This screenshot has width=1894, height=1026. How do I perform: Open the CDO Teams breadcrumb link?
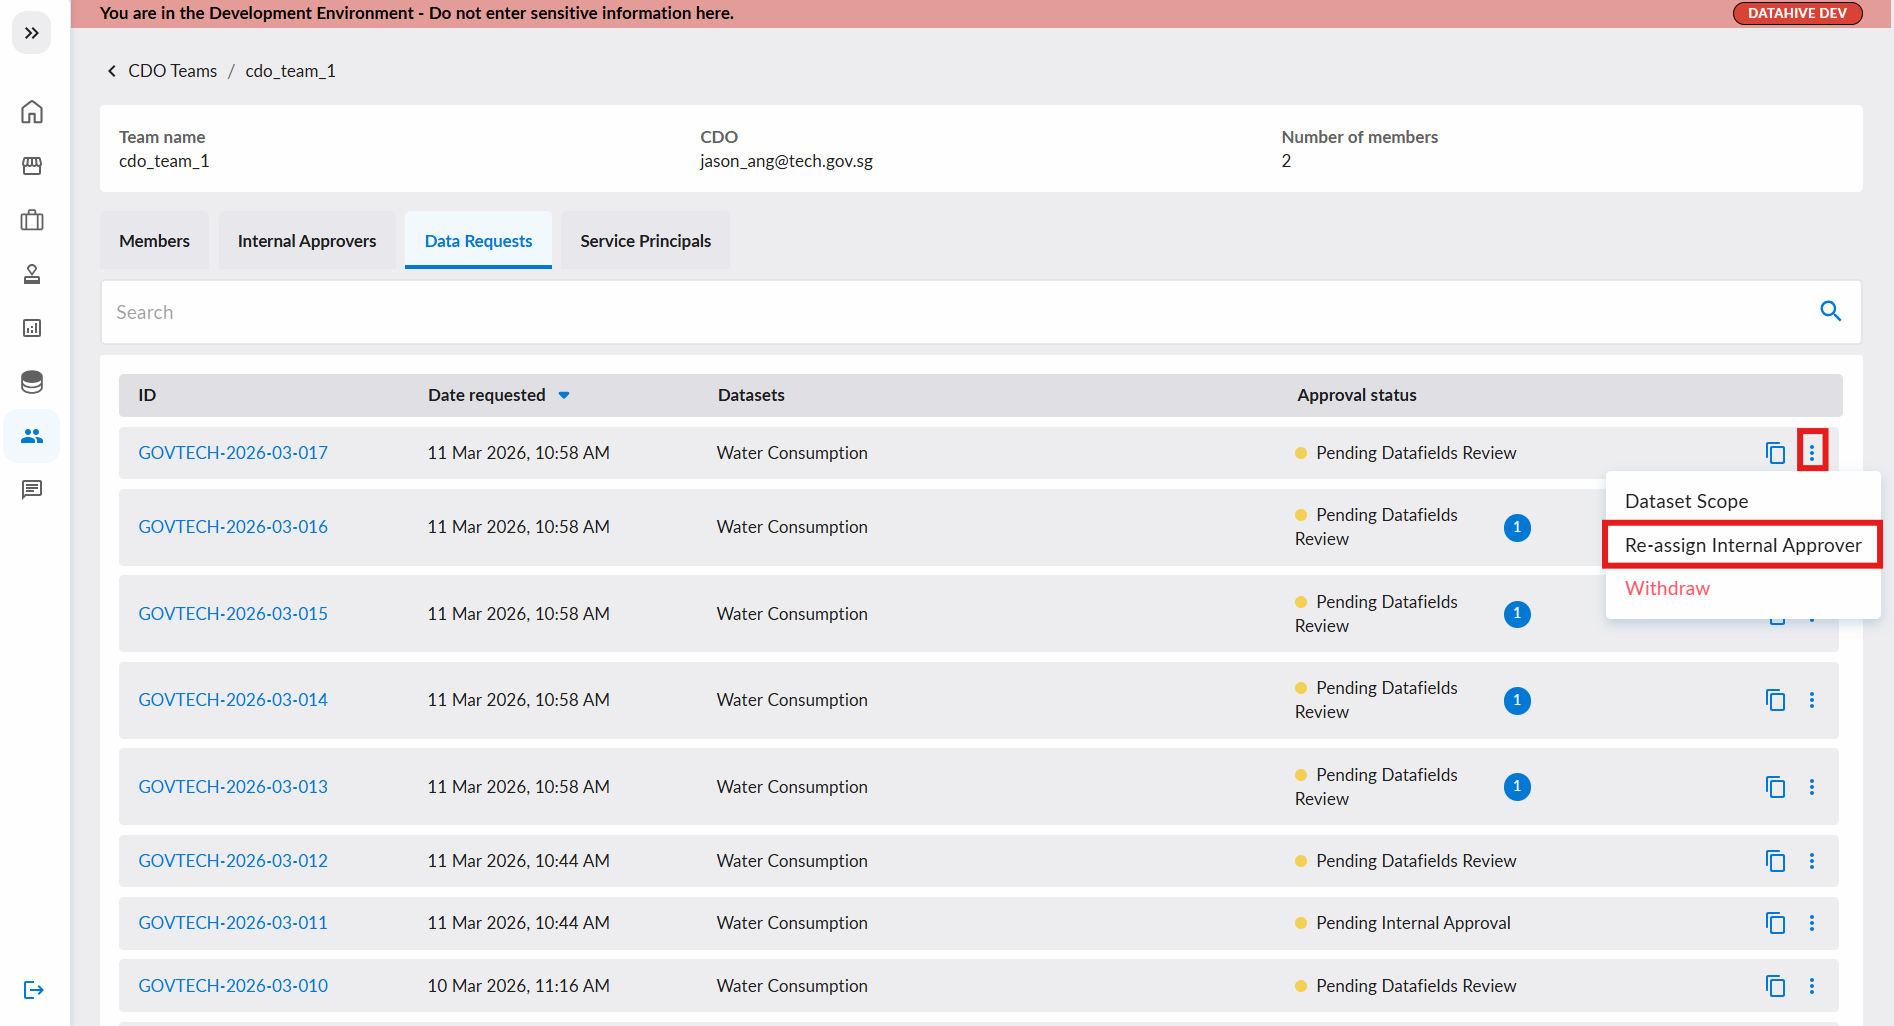click(x=172, y=71)
